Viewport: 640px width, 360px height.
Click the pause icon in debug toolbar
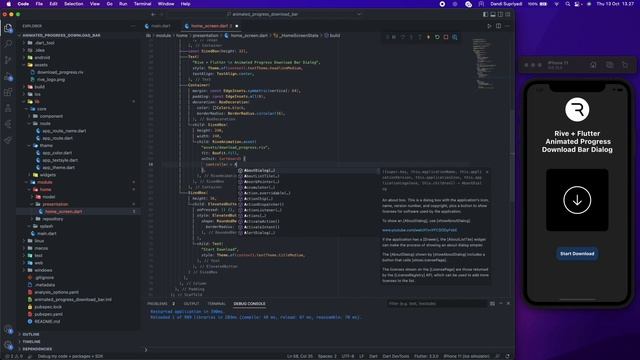tap(394, 37)
